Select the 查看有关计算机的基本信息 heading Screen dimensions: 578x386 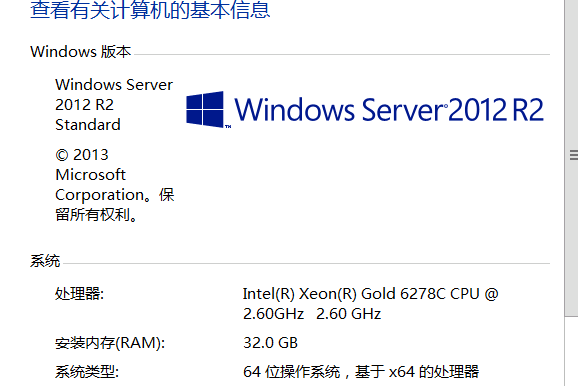pyautogui.click(x=150, y=9)
